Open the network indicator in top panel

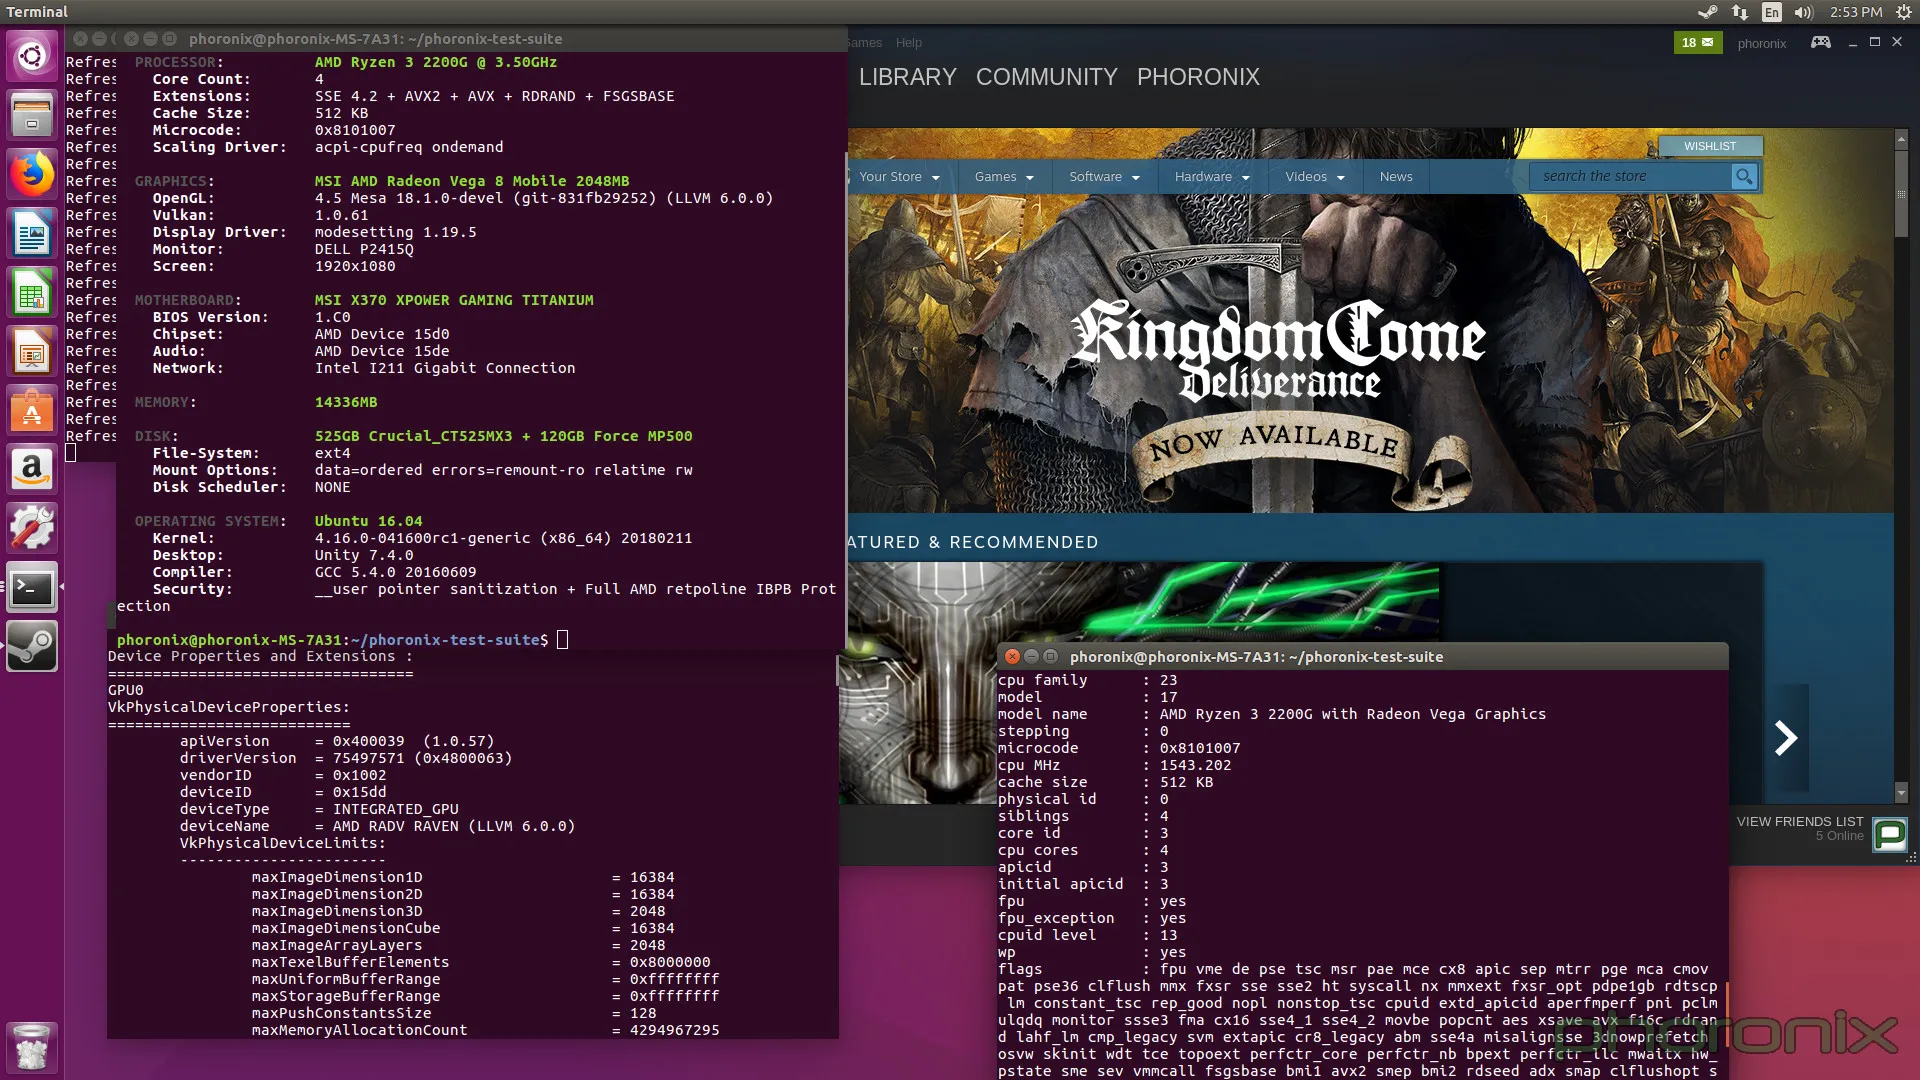pyautogui.click(x=1740, y=12)
